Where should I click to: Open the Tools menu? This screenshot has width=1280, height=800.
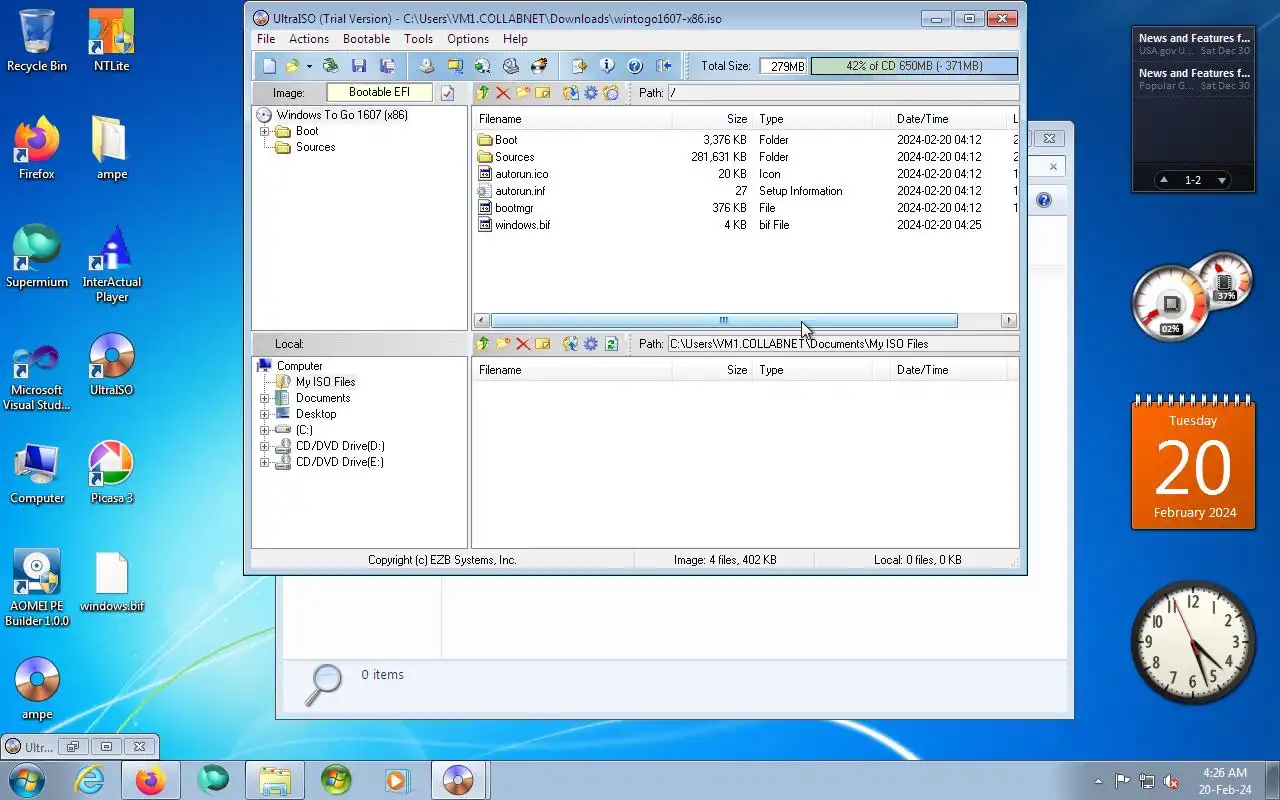419,39
